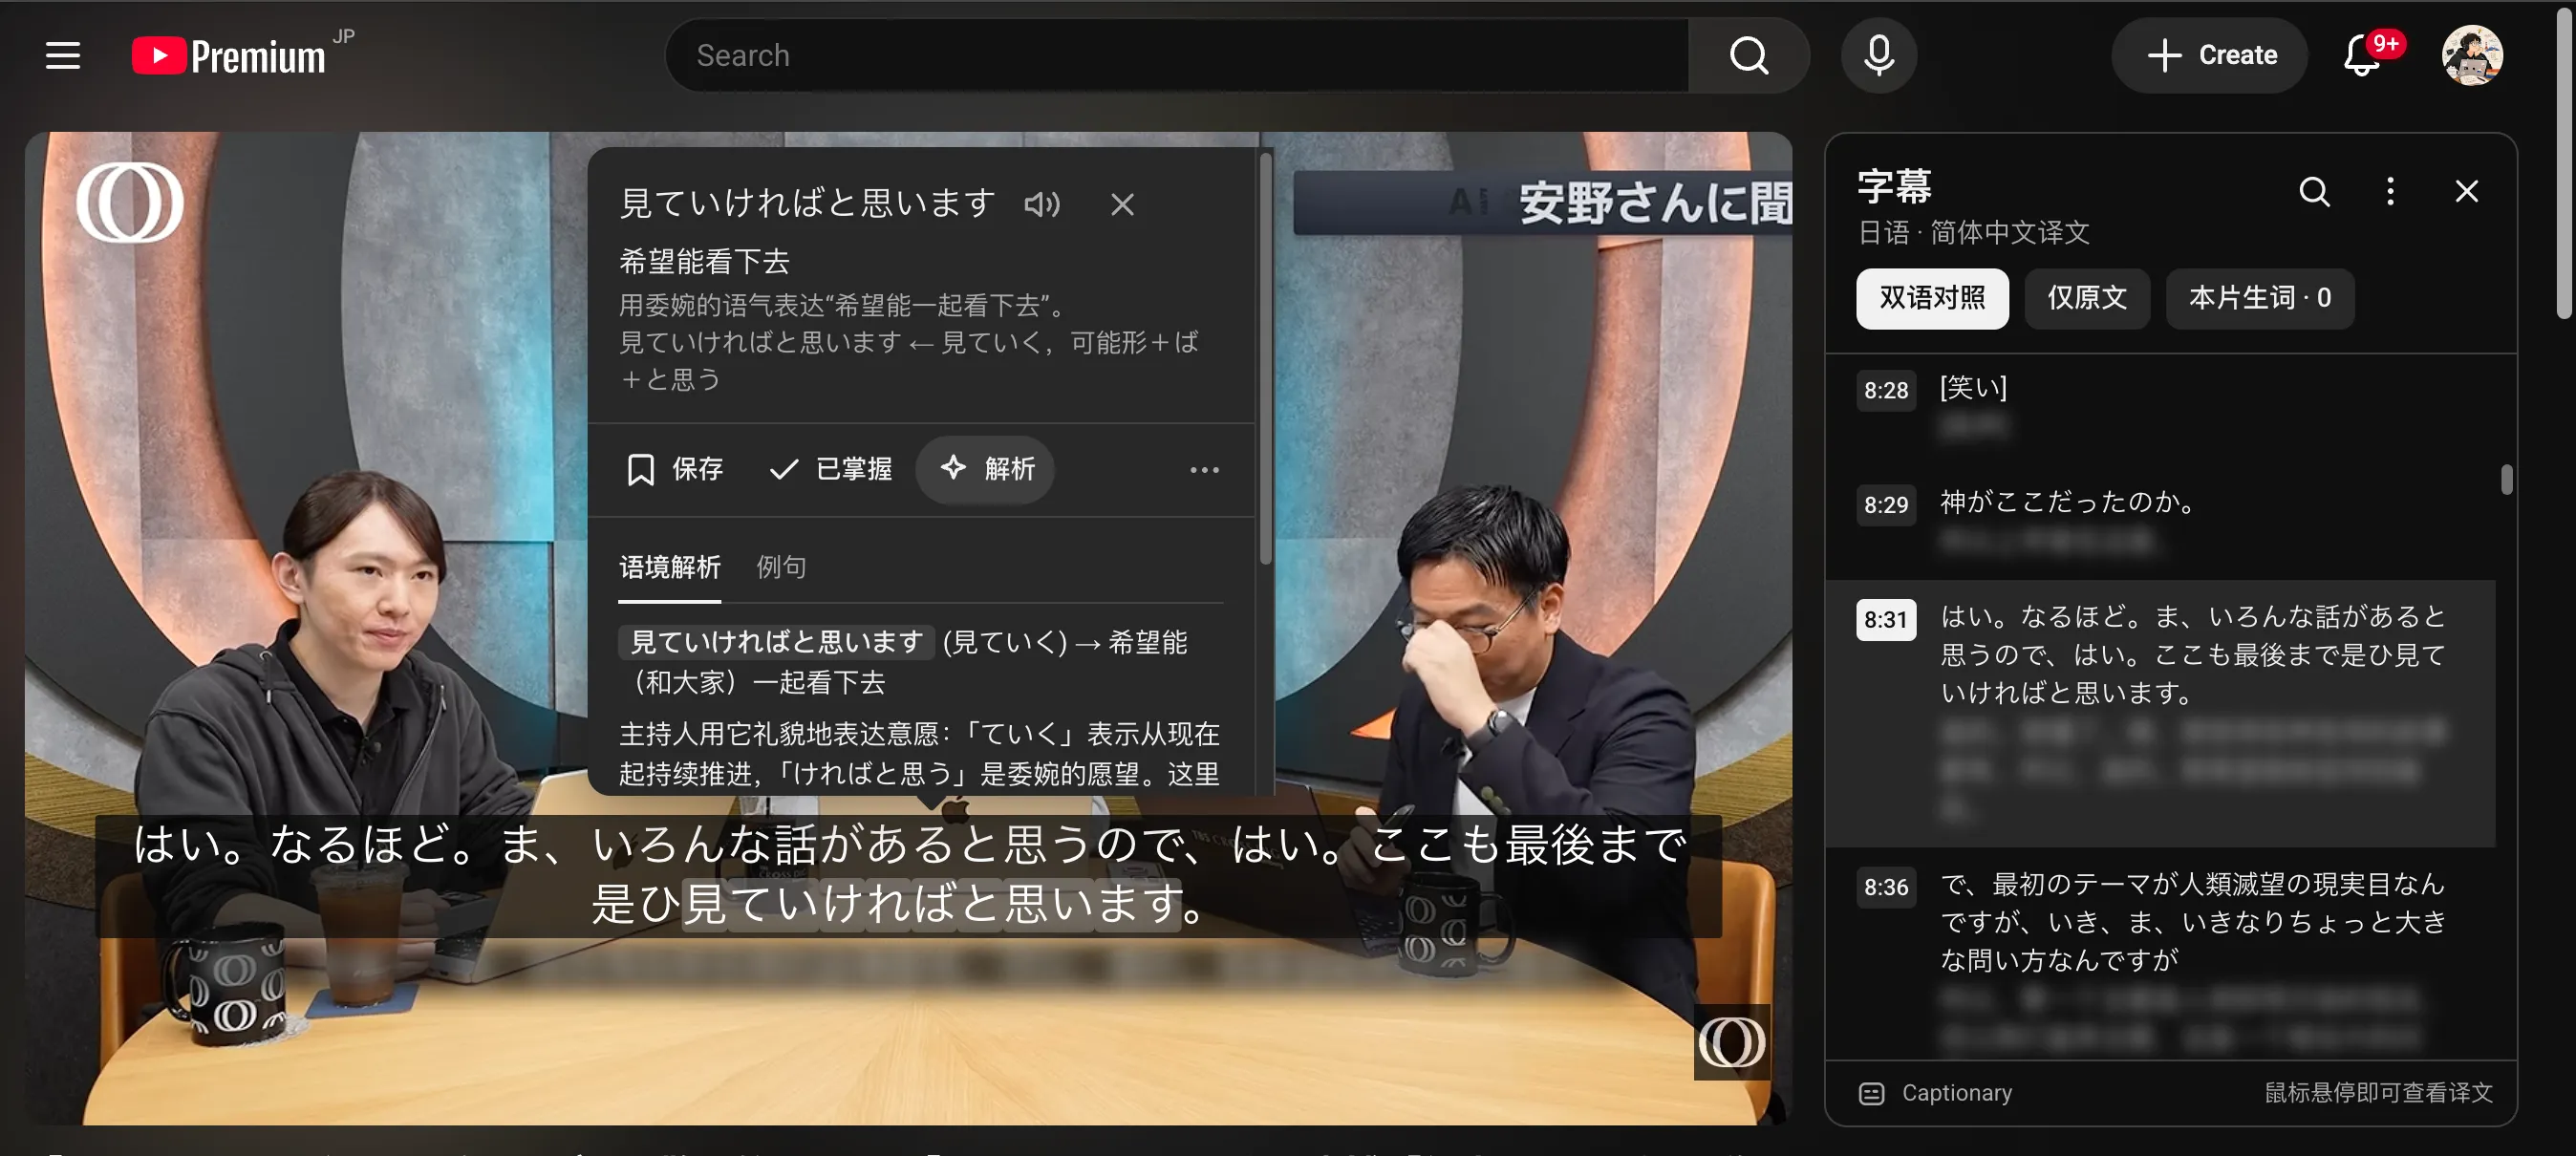Image resolution: width=2576 pixels, height=1156 pixels.
Task: Mark the phrase as 已掌握
Action: [831, 469]
